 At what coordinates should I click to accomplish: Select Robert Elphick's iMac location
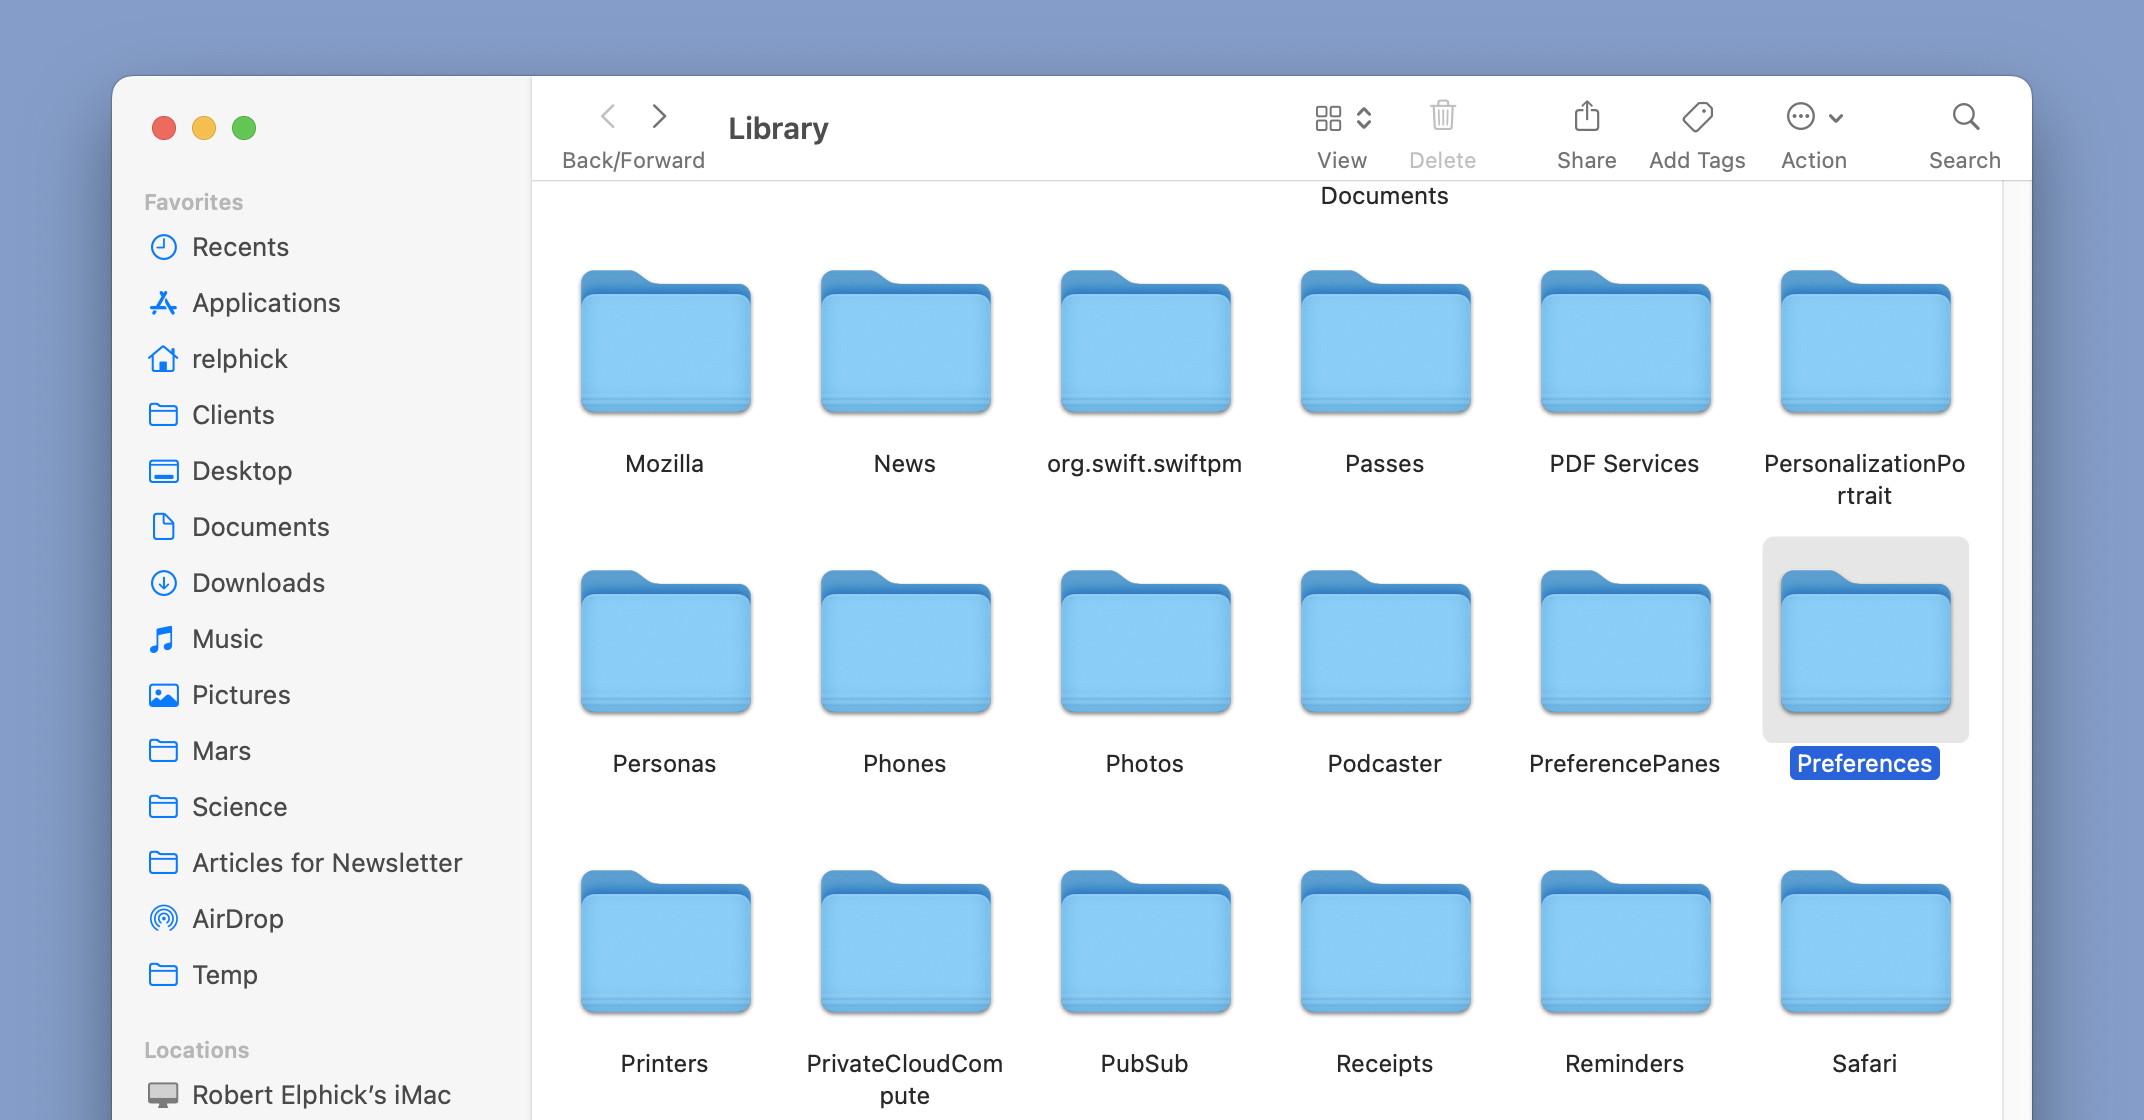[x=321, y=1095]
